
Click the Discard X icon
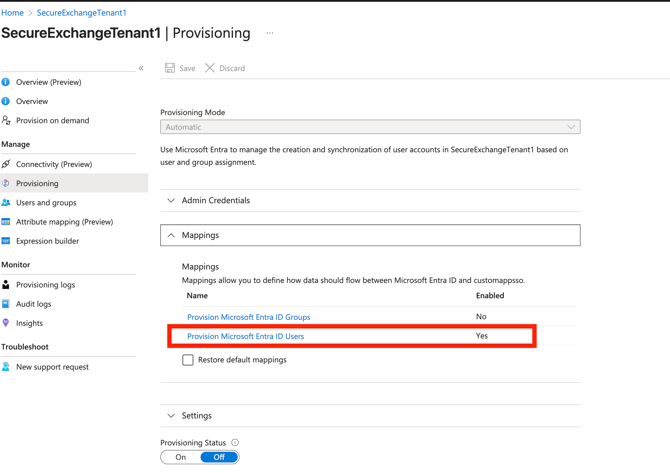(210, 68)
